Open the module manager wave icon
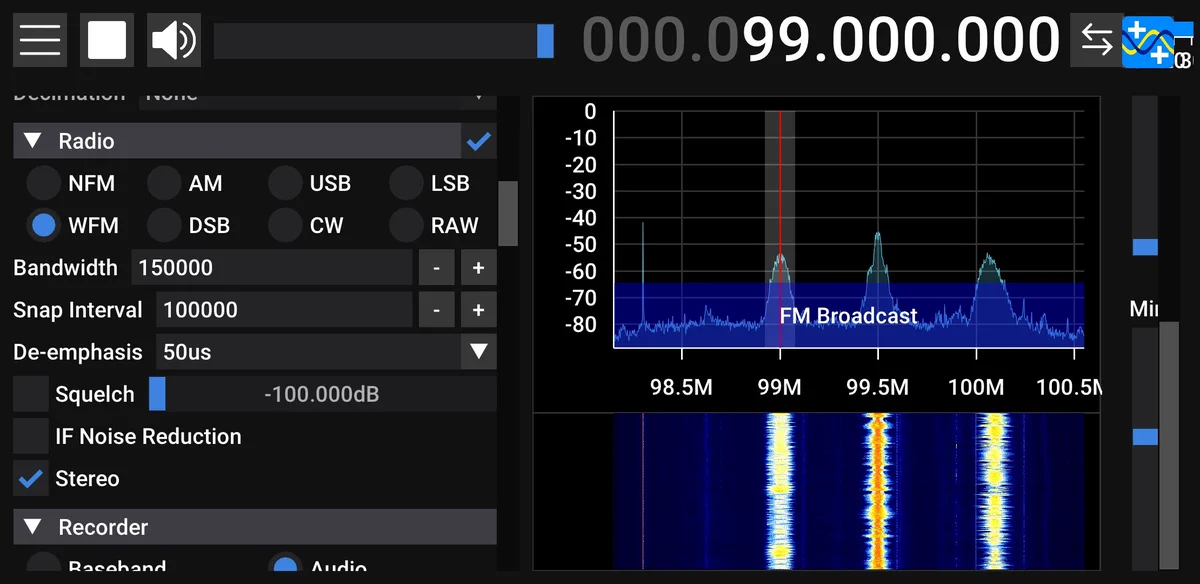1200x584 pixels. (1148, 43)
